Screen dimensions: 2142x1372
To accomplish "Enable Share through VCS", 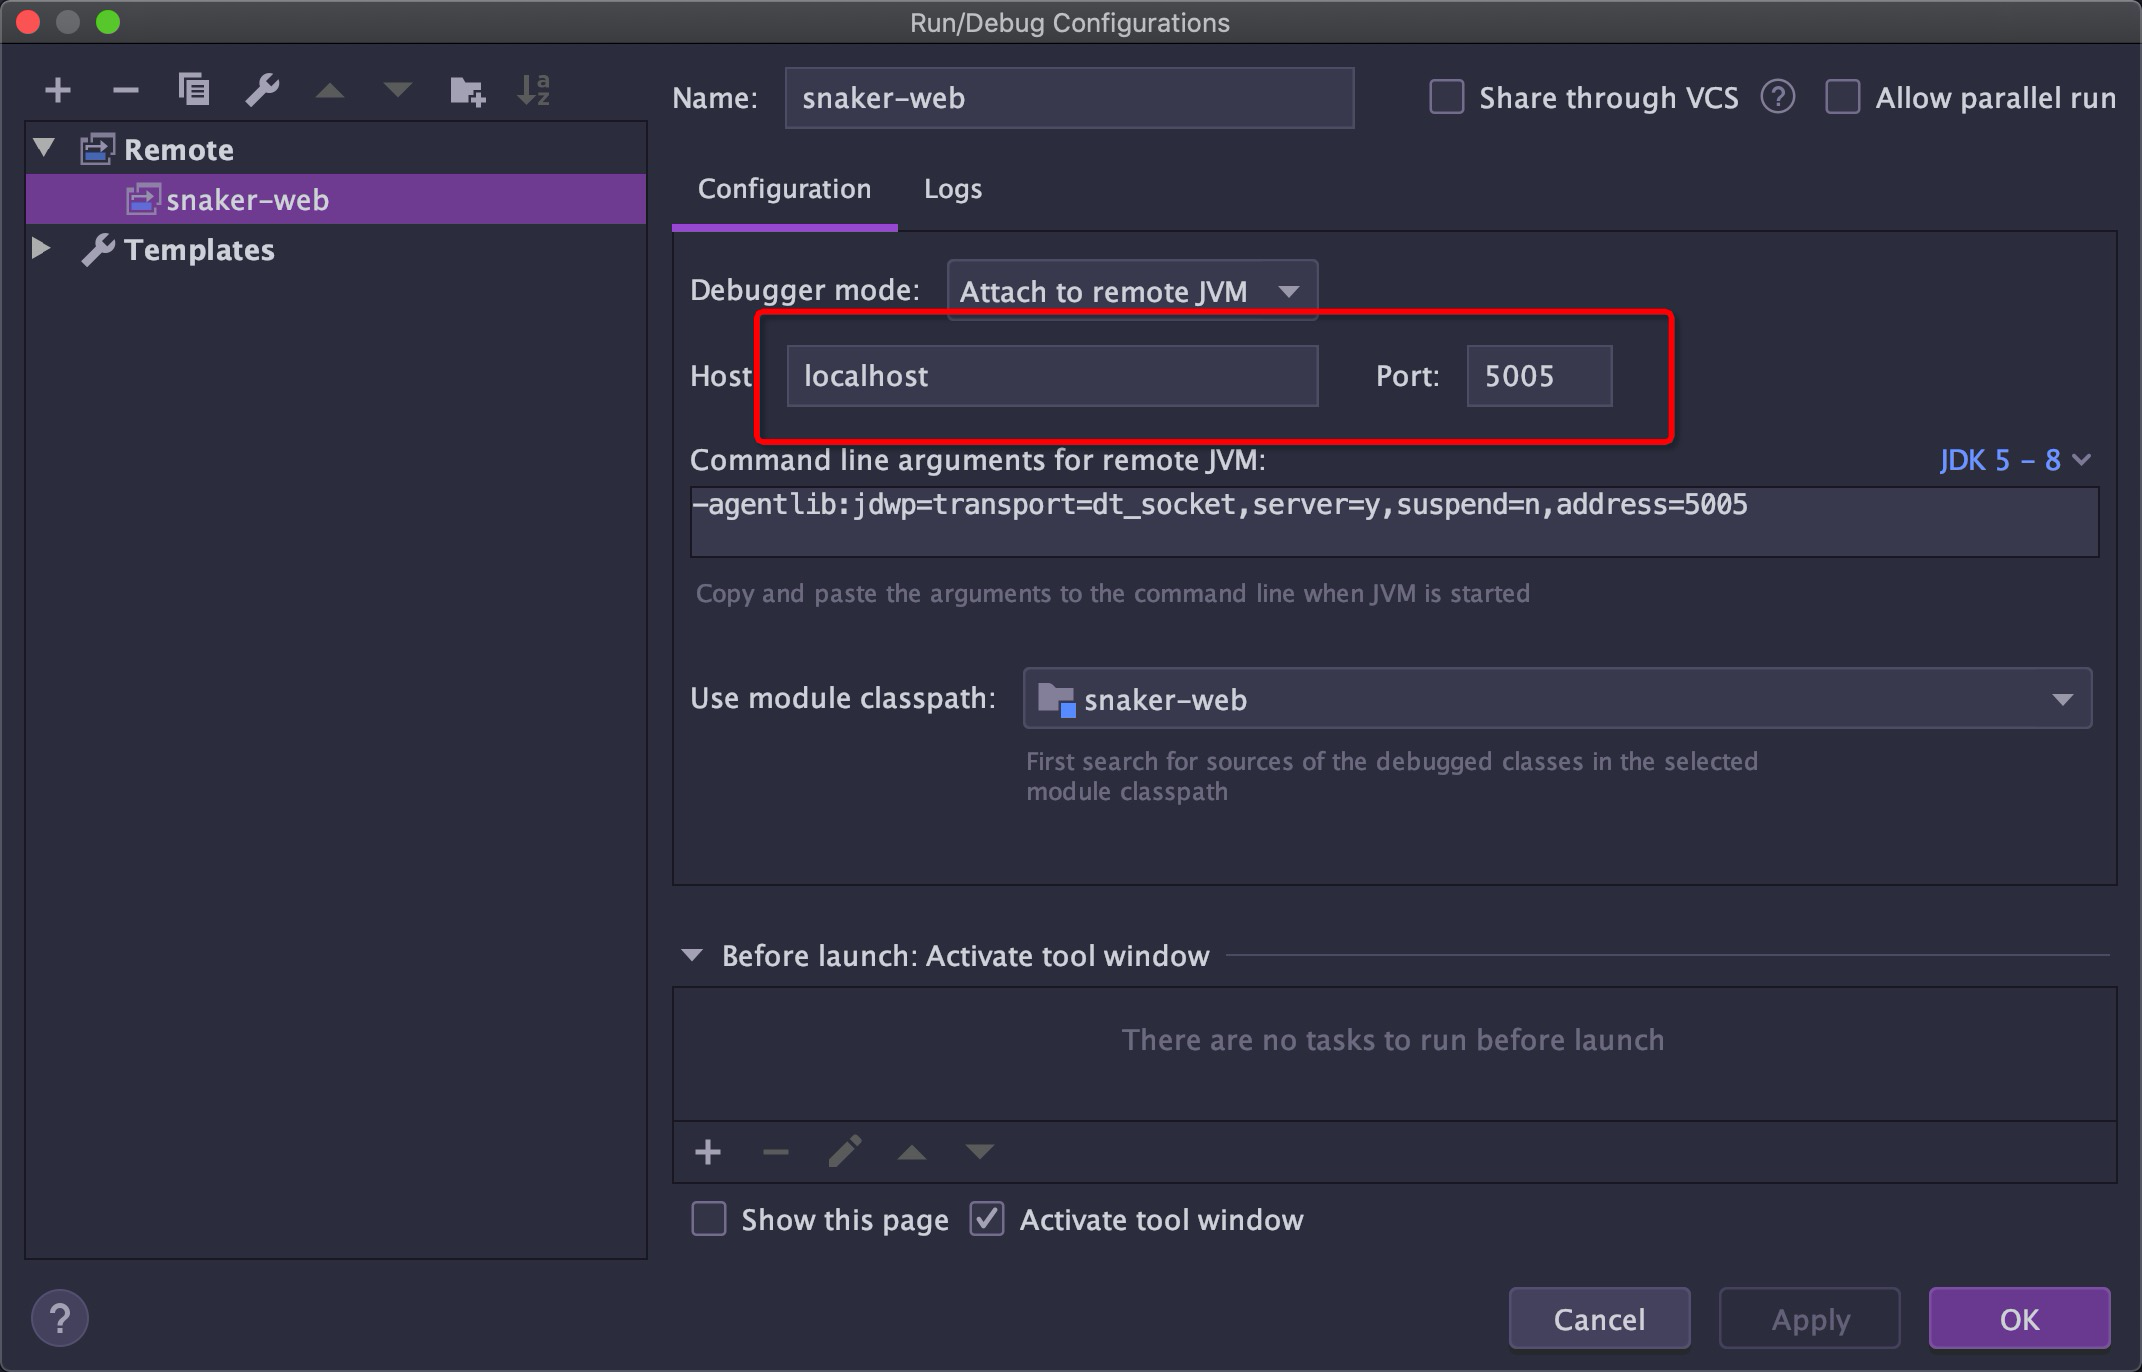I will tap(1447, 97).
